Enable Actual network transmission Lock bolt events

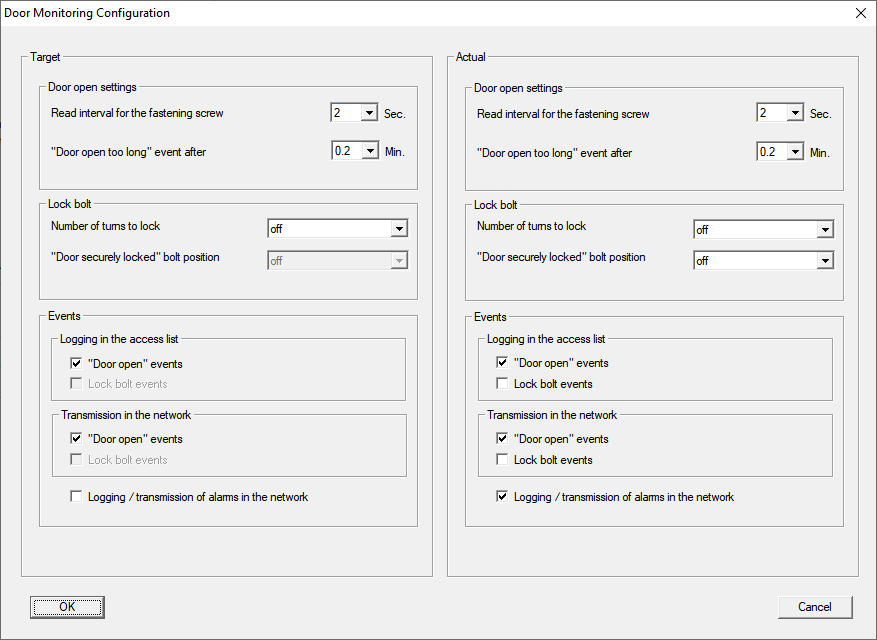503,460
